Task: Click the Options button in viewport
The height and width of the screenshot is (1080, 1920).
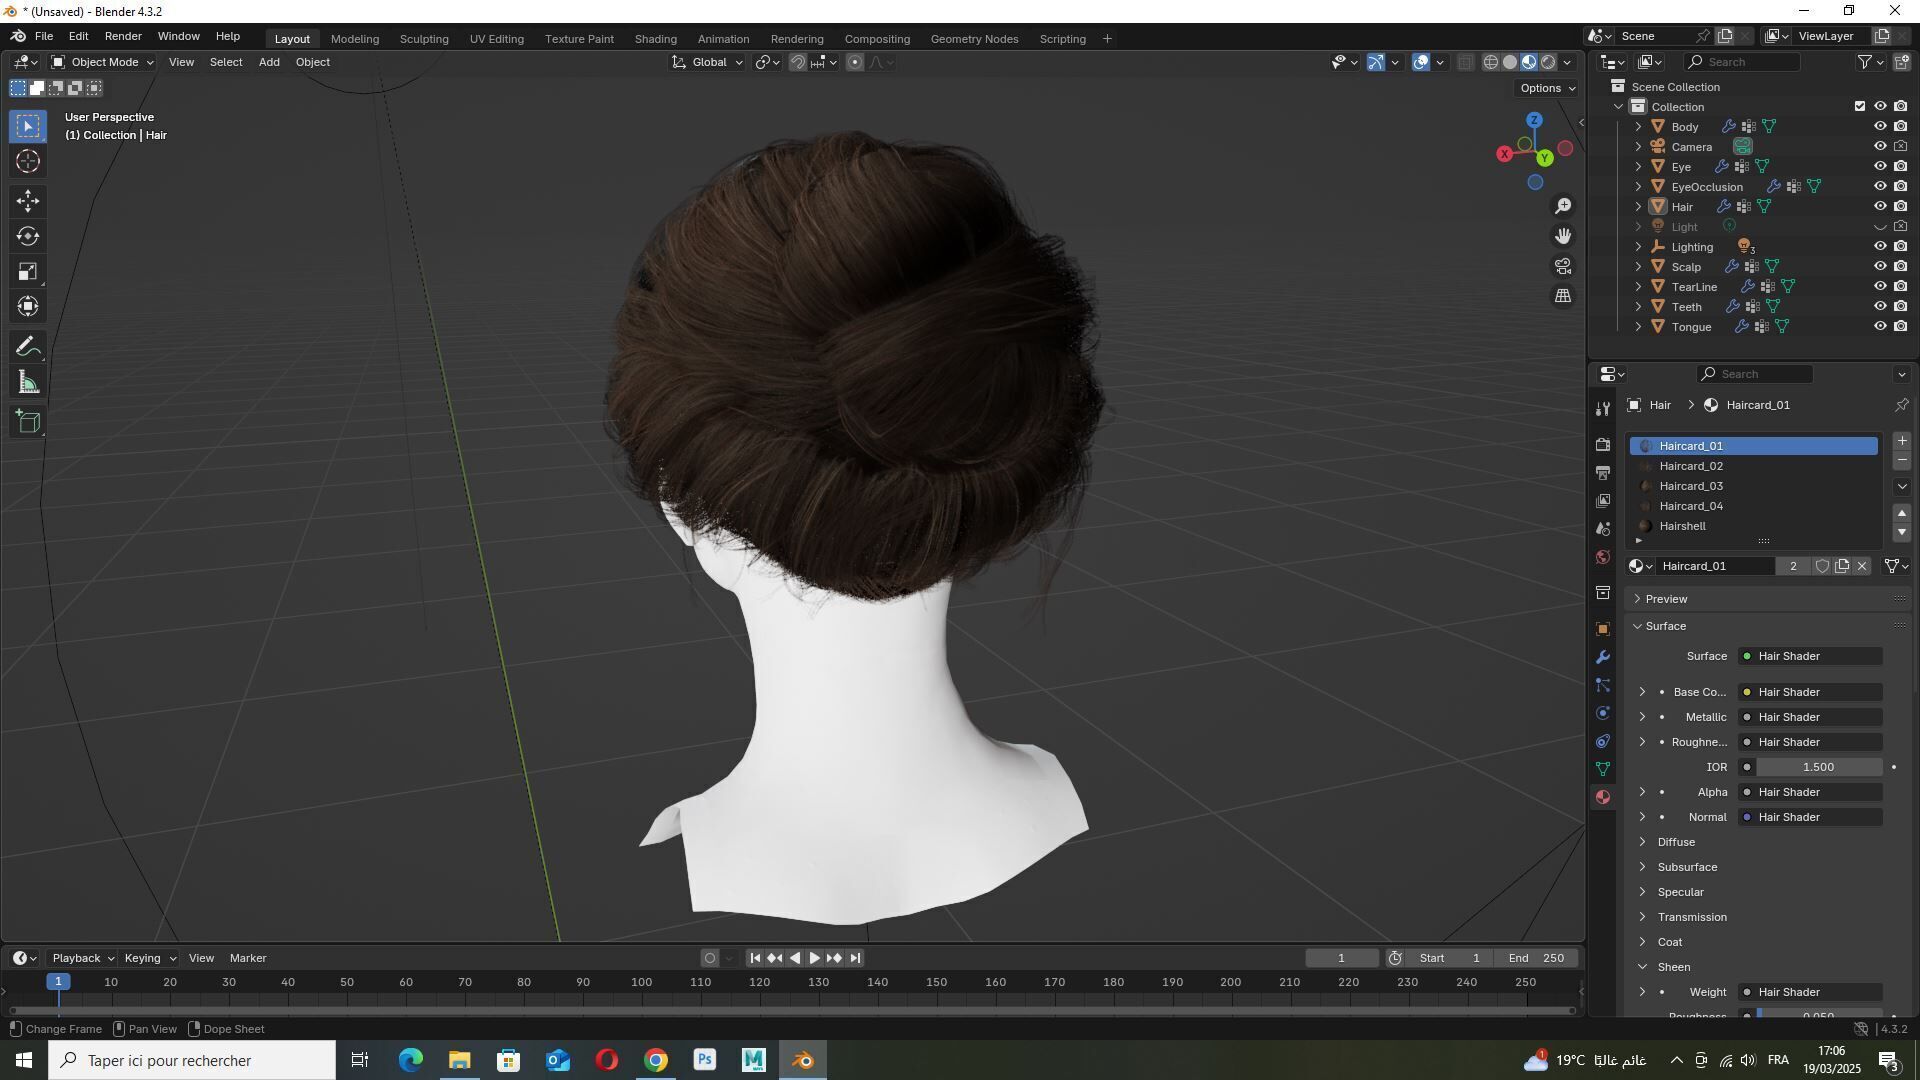Action: click(x=1547, y=88)
